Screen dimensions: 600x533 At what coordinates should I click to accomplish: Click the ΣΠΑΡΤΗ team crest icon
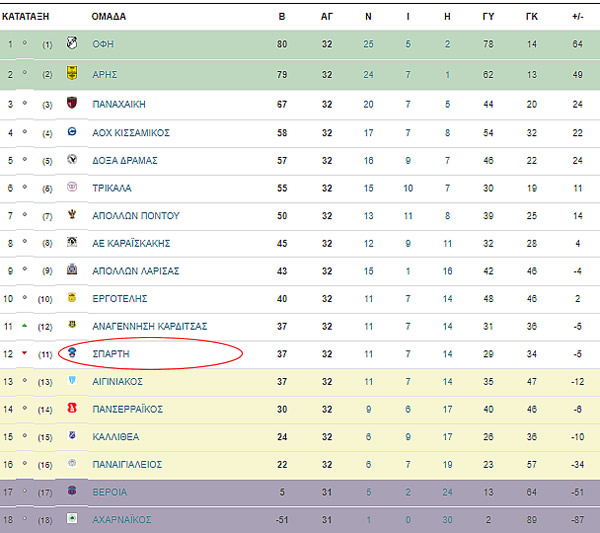(x=72, y=352)
